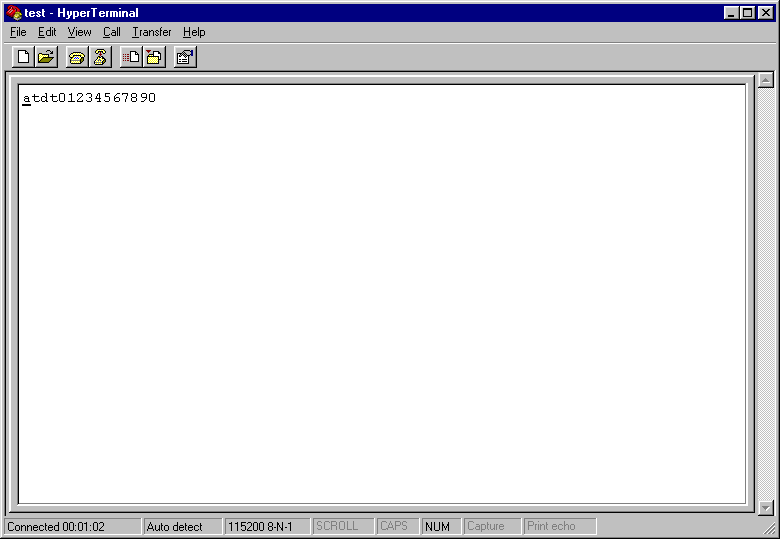Open an existing session with folder icon
This screenshot has width=780, height=539.
point(46,57)
